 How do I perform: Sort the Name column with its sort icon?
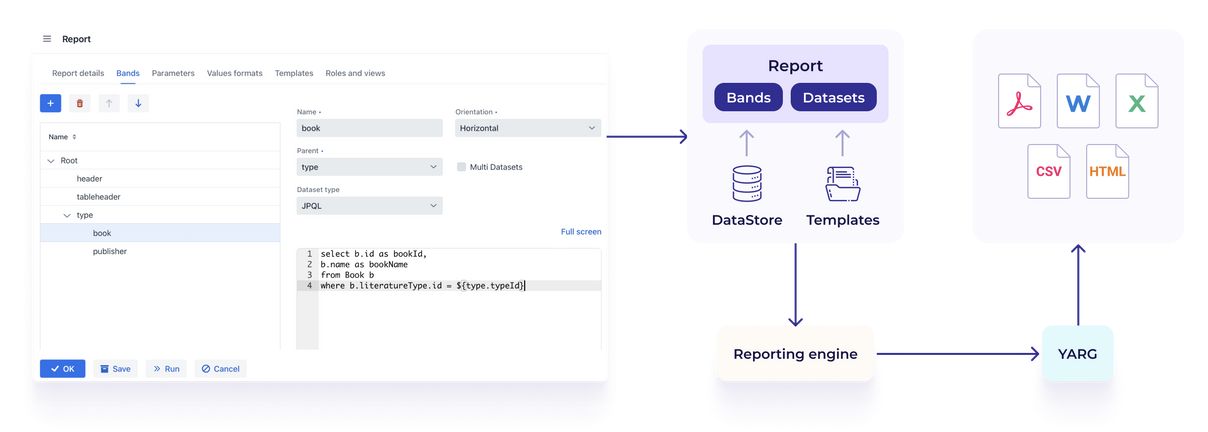(74, 137)
